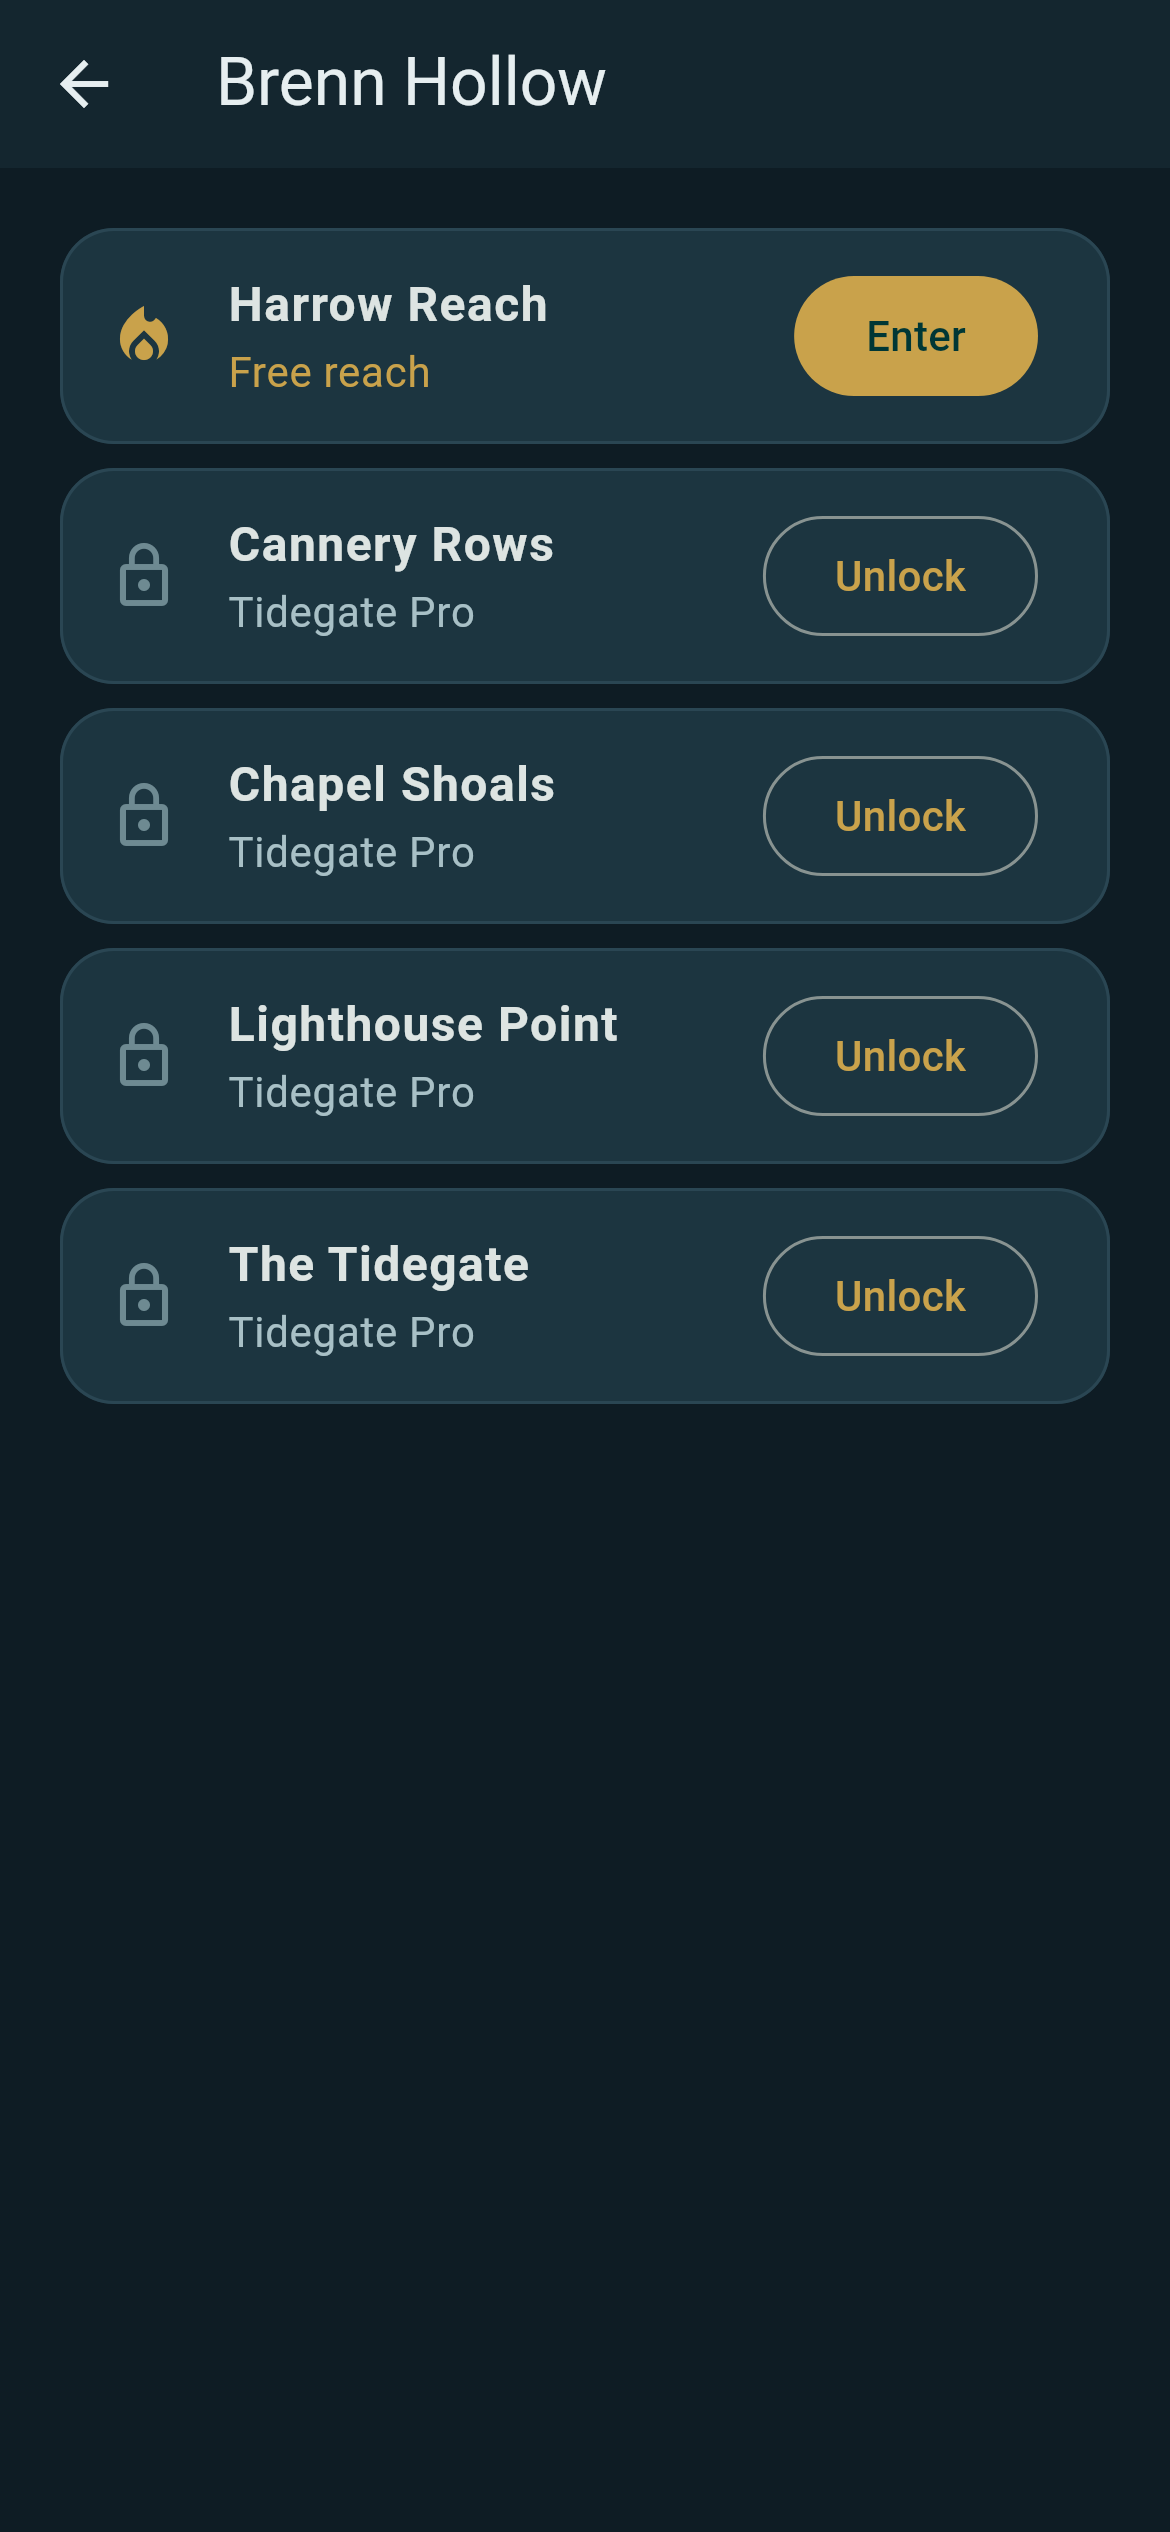
Task: Enter the Harrow Reach area
Action: pyautogui.click(x=915, y=336)
